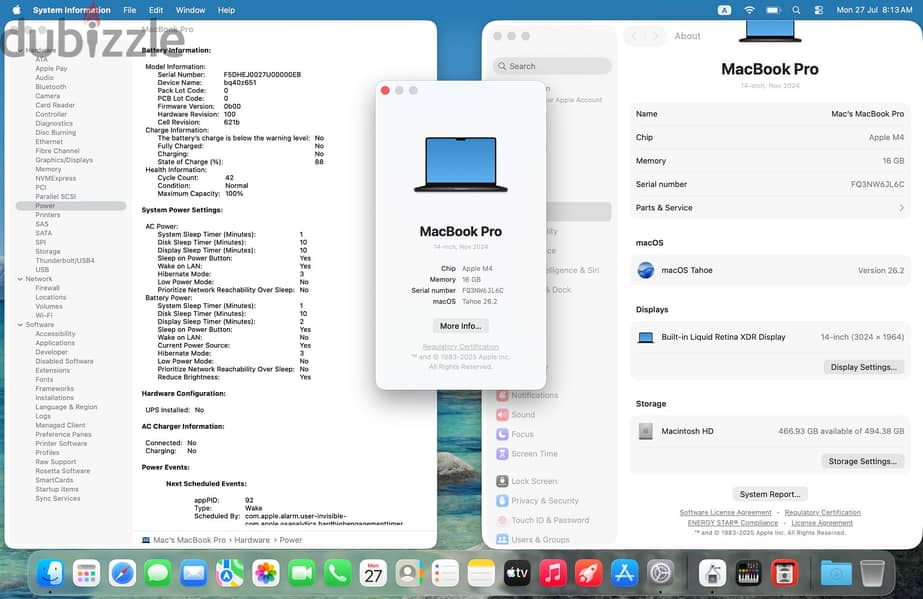Open Regulatory Certification link in About This Mac
This screenshot has width=923, height=599.
(x=460, y=347)
